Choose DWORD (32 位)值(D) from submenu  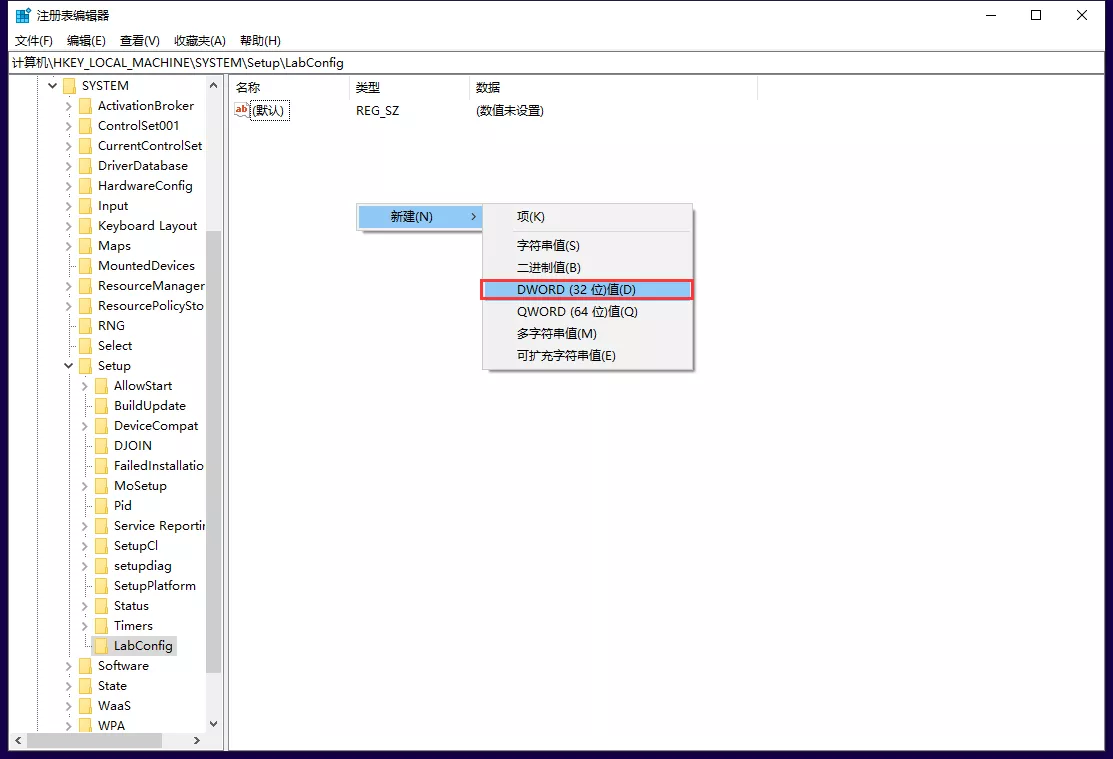[x=586, y=290]
